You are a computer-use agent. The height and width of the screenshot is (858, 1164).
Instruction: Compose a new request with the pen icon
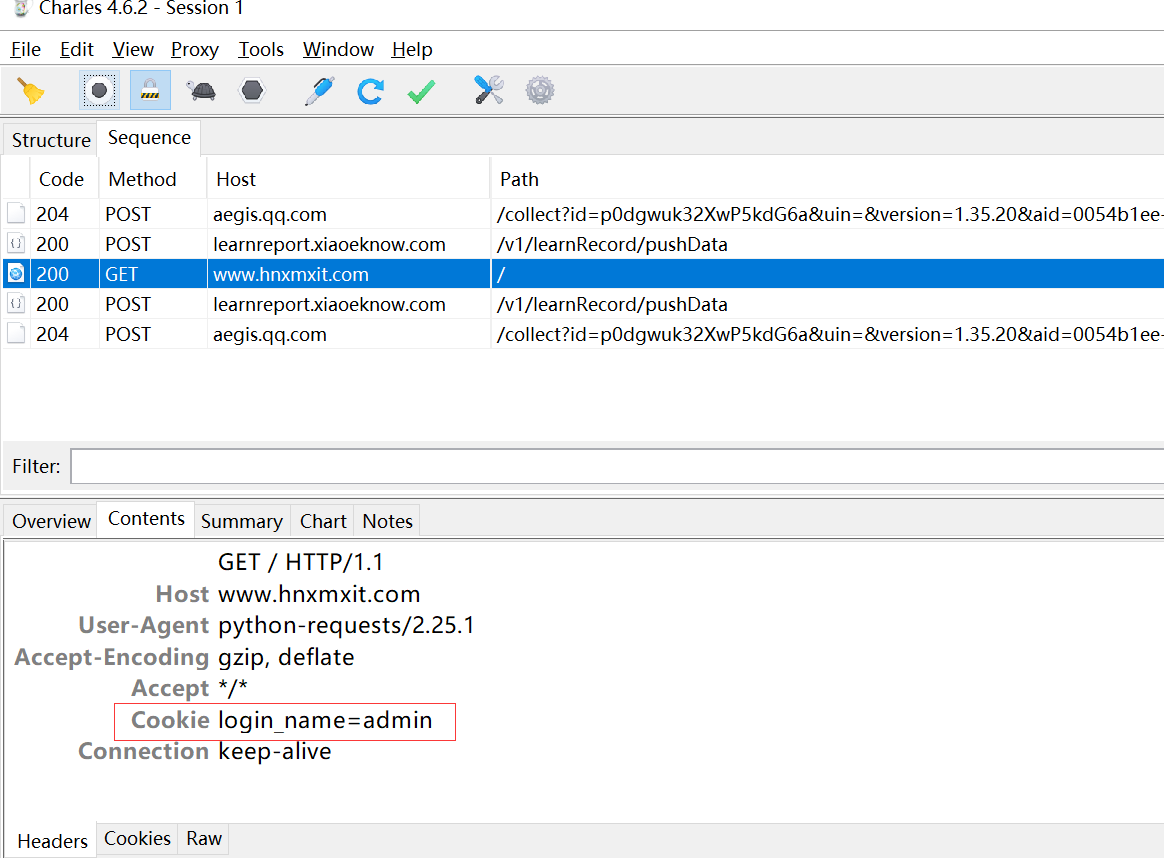(x=320, y=90)
